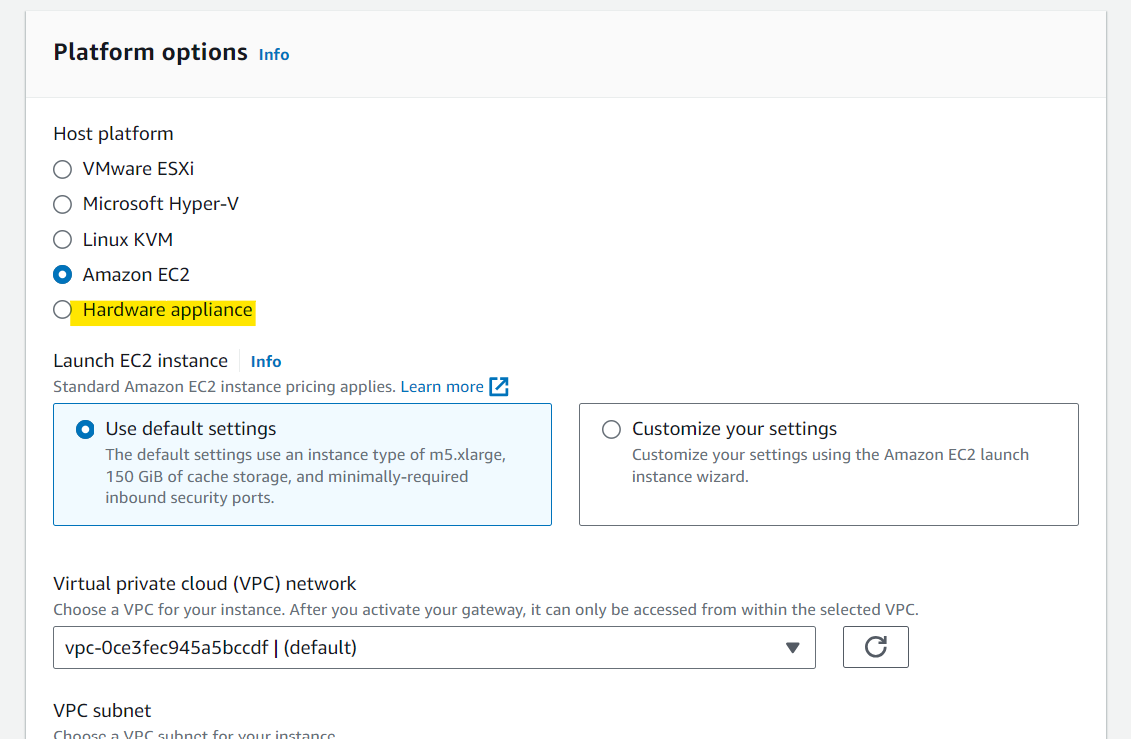The image size is (1131, 739).
Task: Choose Hardware appliance host platform
Action: [x=63, y=310]
